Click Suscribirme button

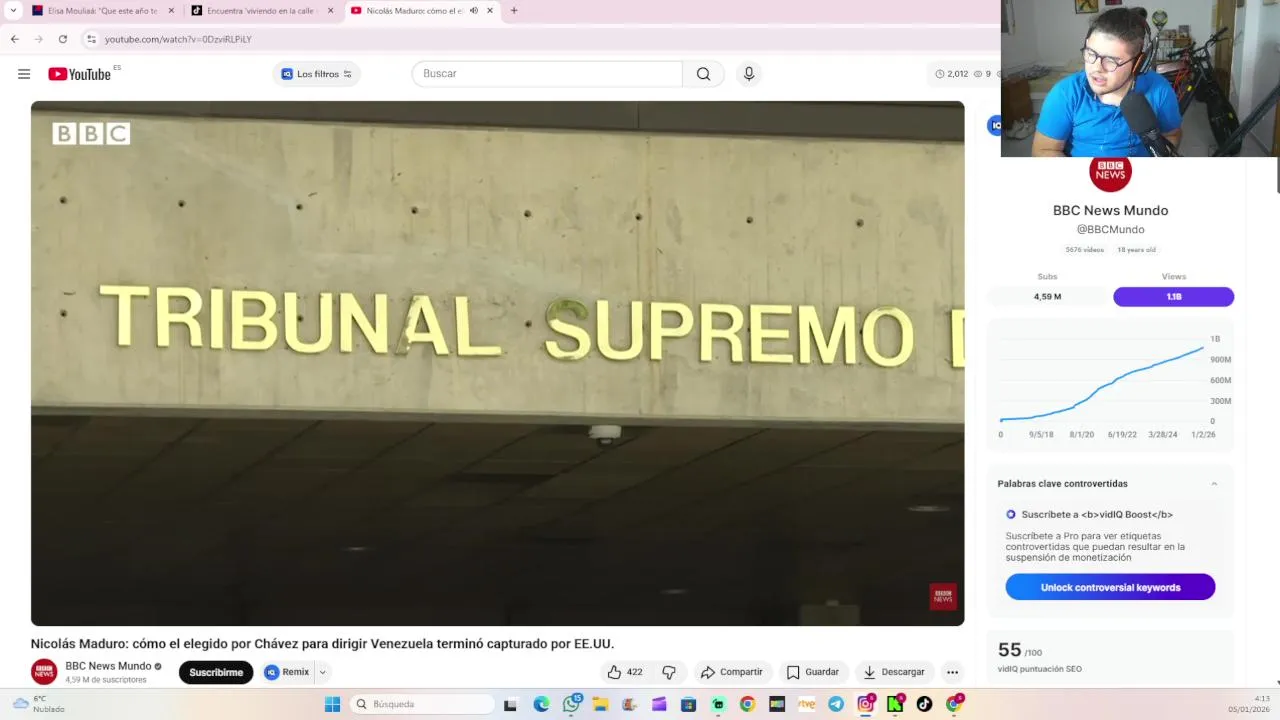coord(216,672)
